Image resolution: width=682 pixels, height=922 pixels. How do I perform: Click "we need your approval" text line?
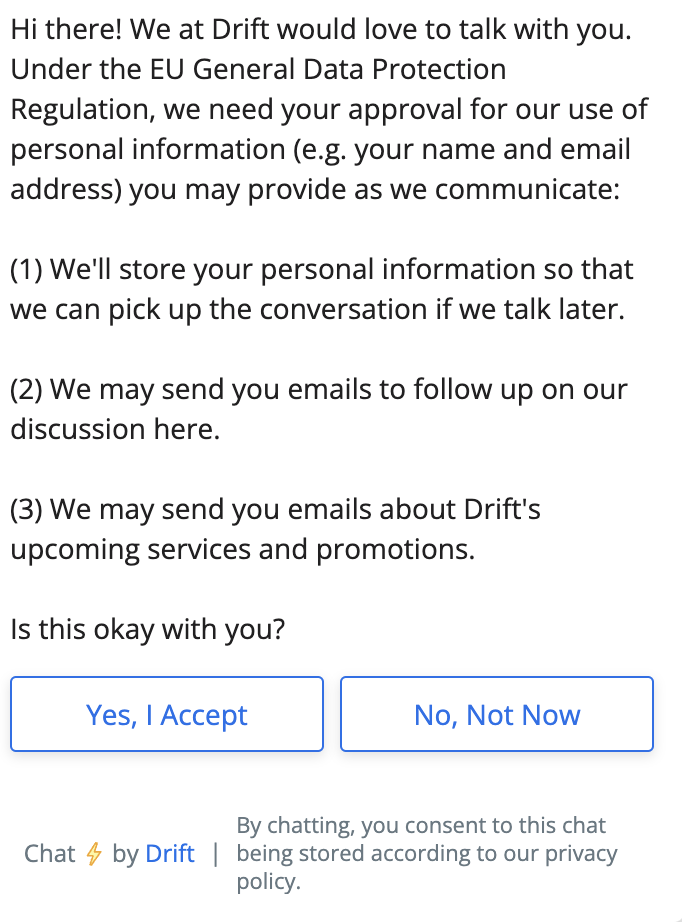point(329,110)
